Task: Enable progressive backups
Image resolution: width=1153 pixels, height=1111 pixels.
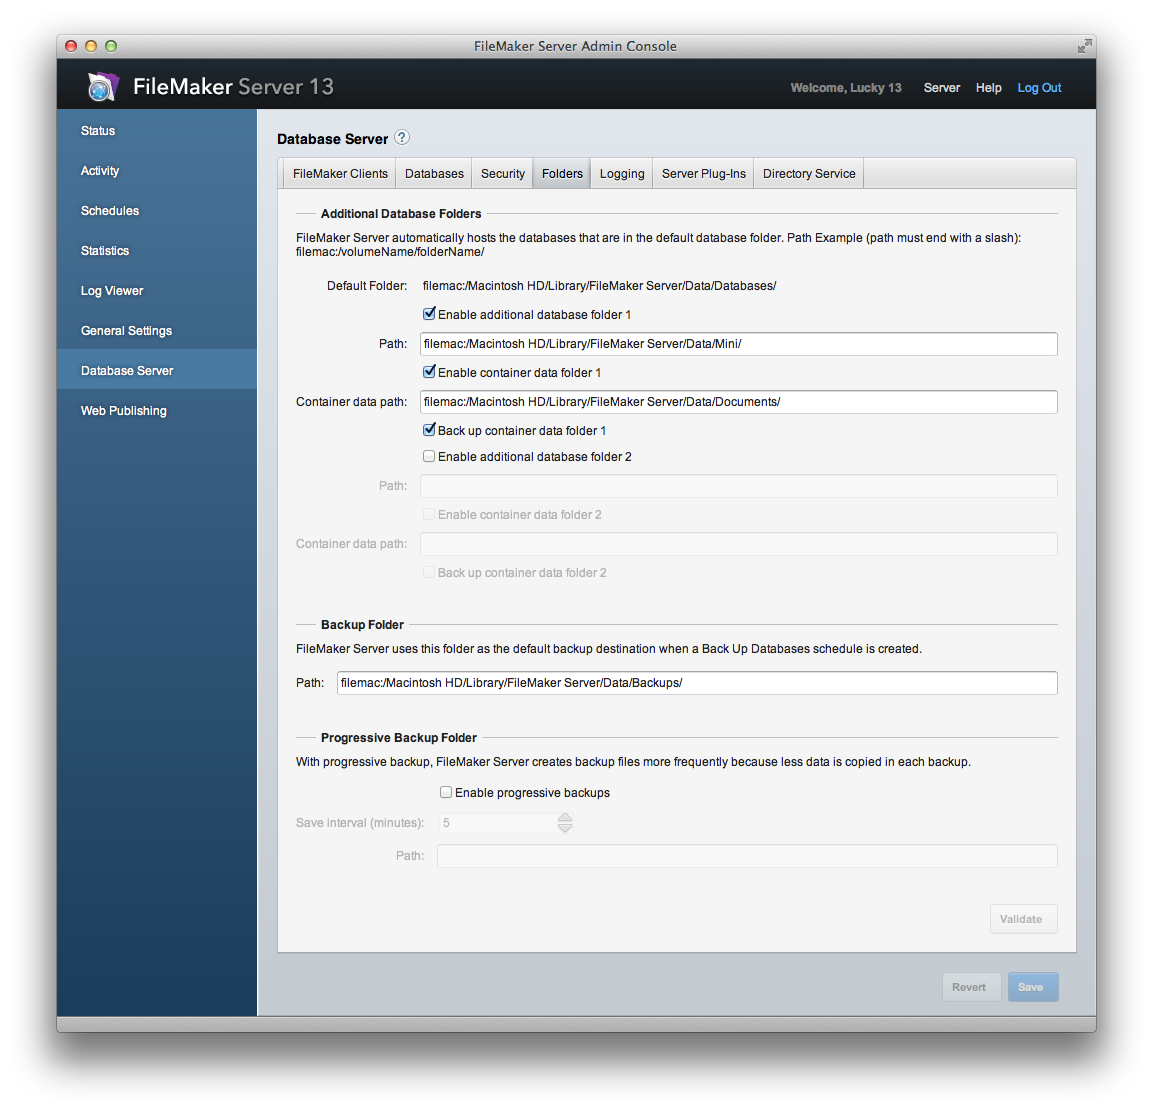Action: pos(446,791)
